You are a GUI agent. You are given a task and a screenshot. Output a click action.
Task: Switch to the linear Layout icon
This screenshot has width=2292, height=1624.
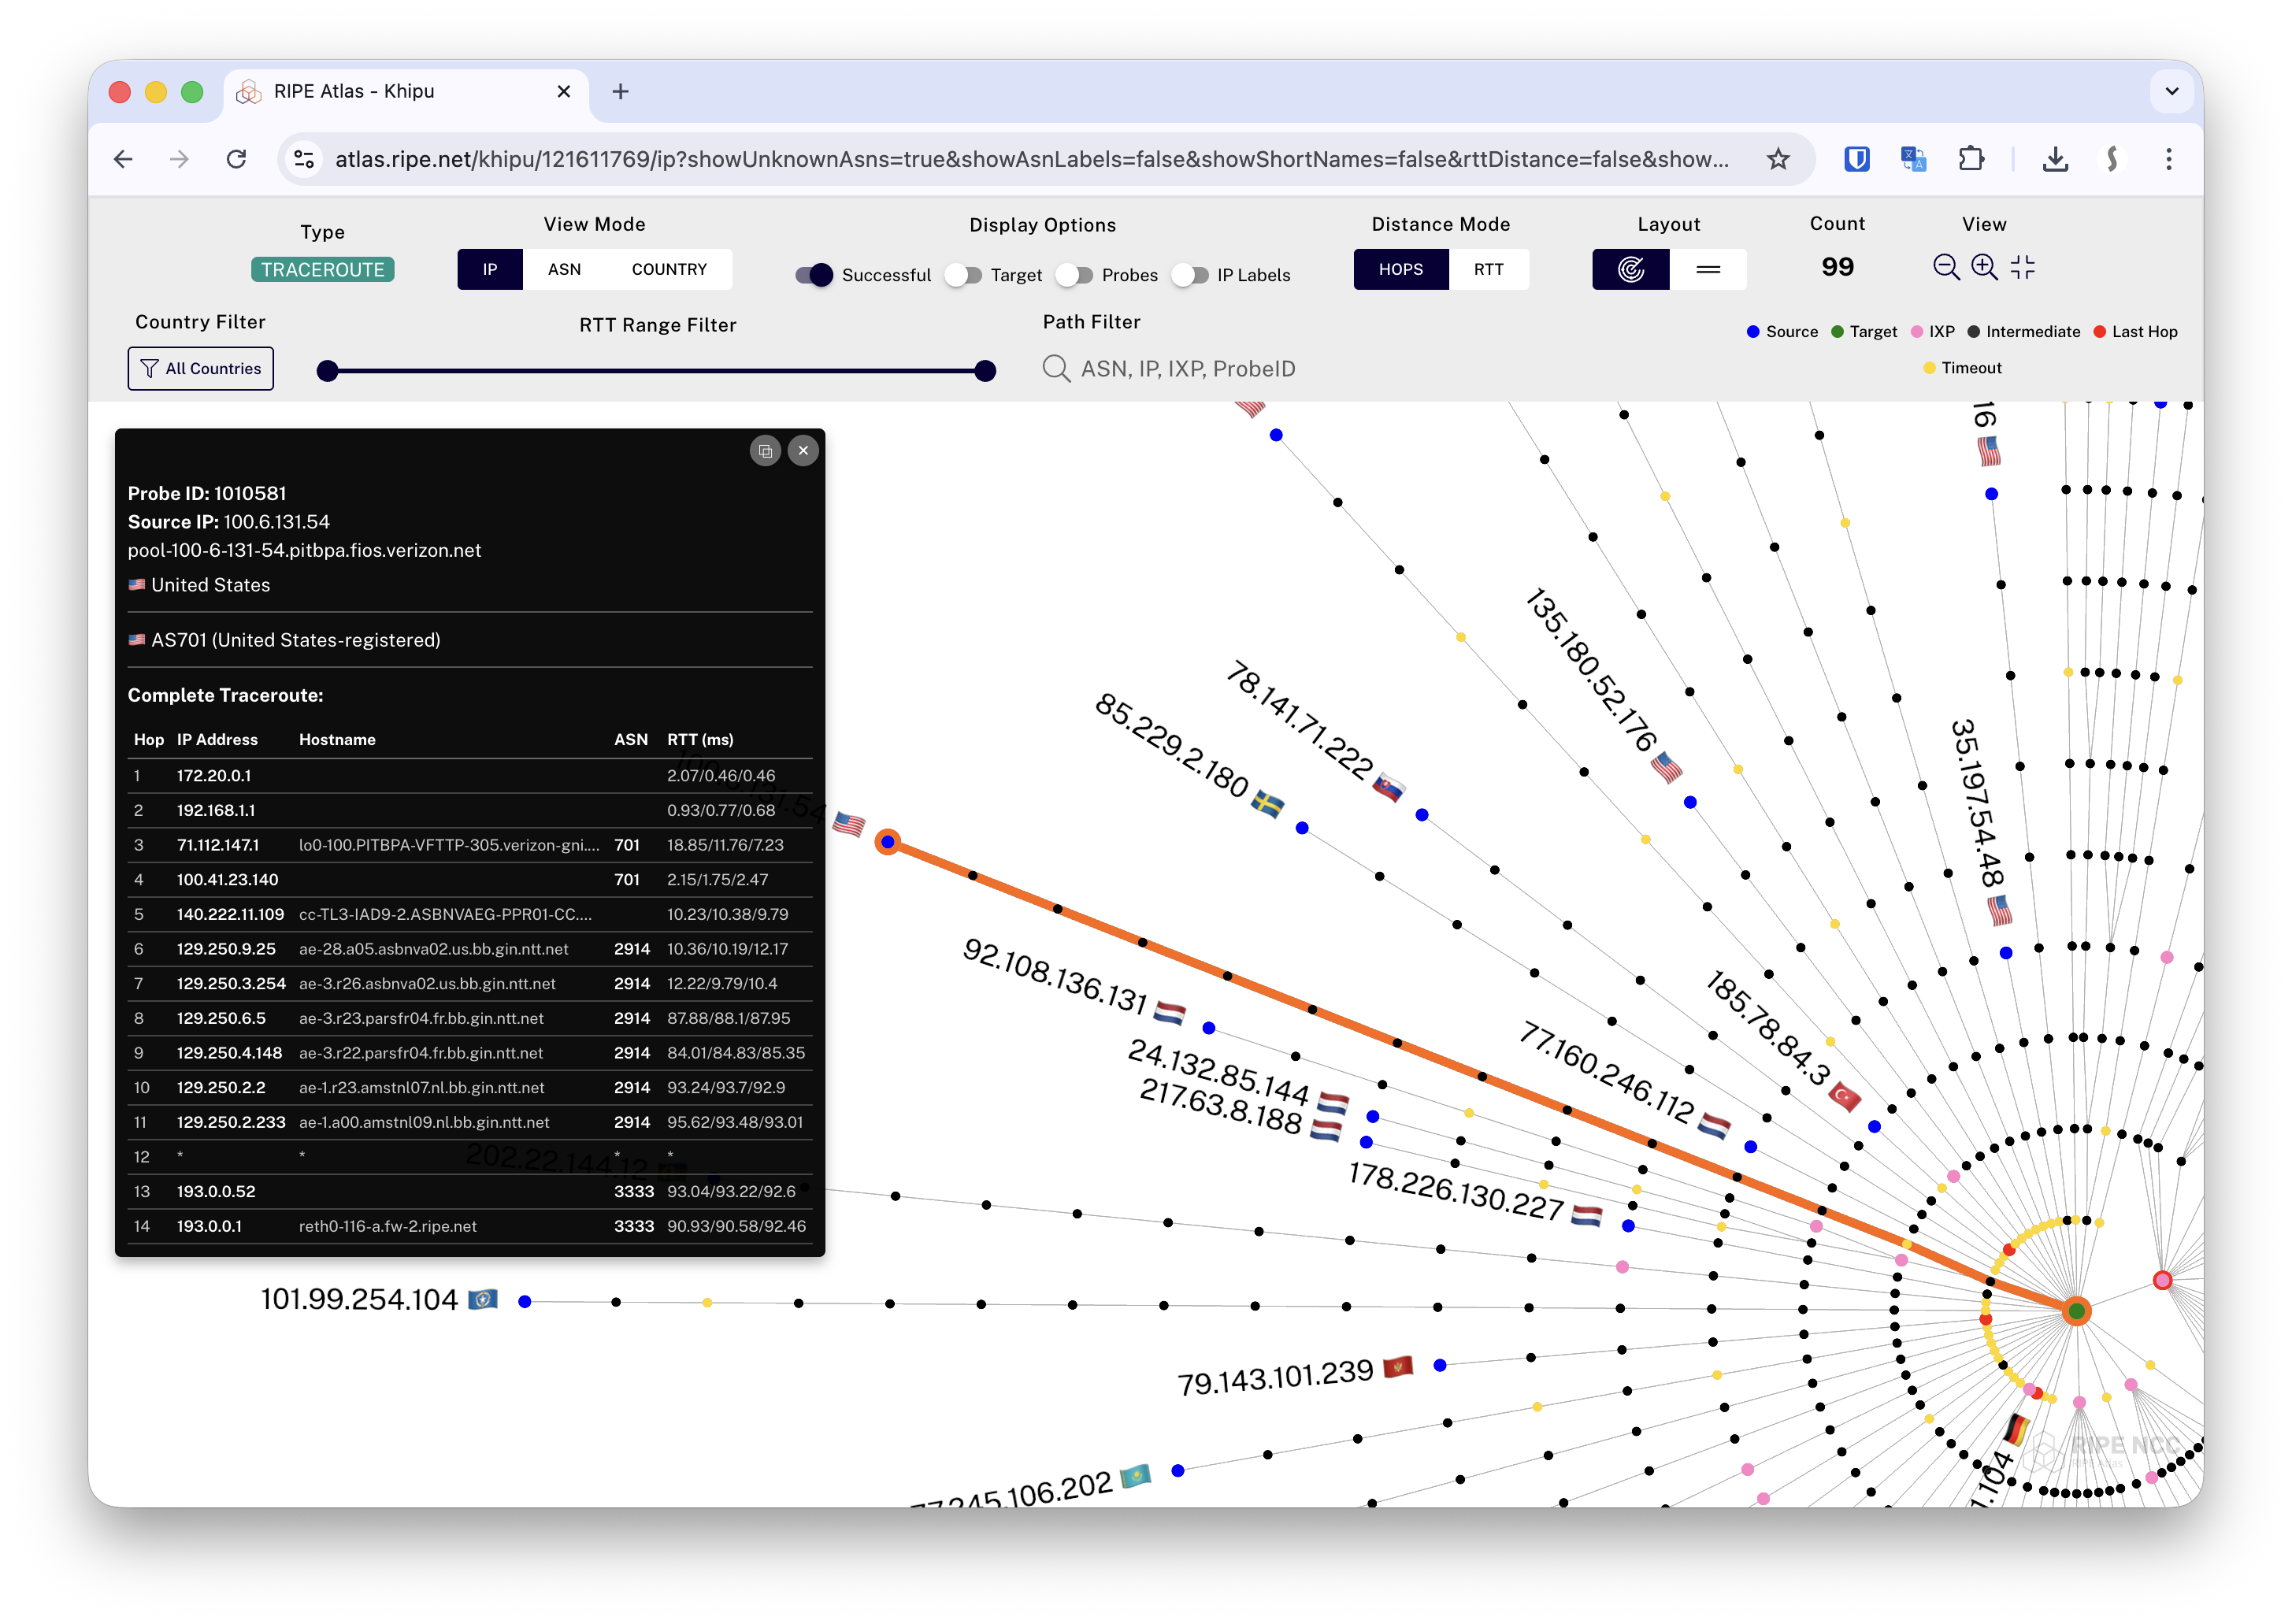point(1710,269)
